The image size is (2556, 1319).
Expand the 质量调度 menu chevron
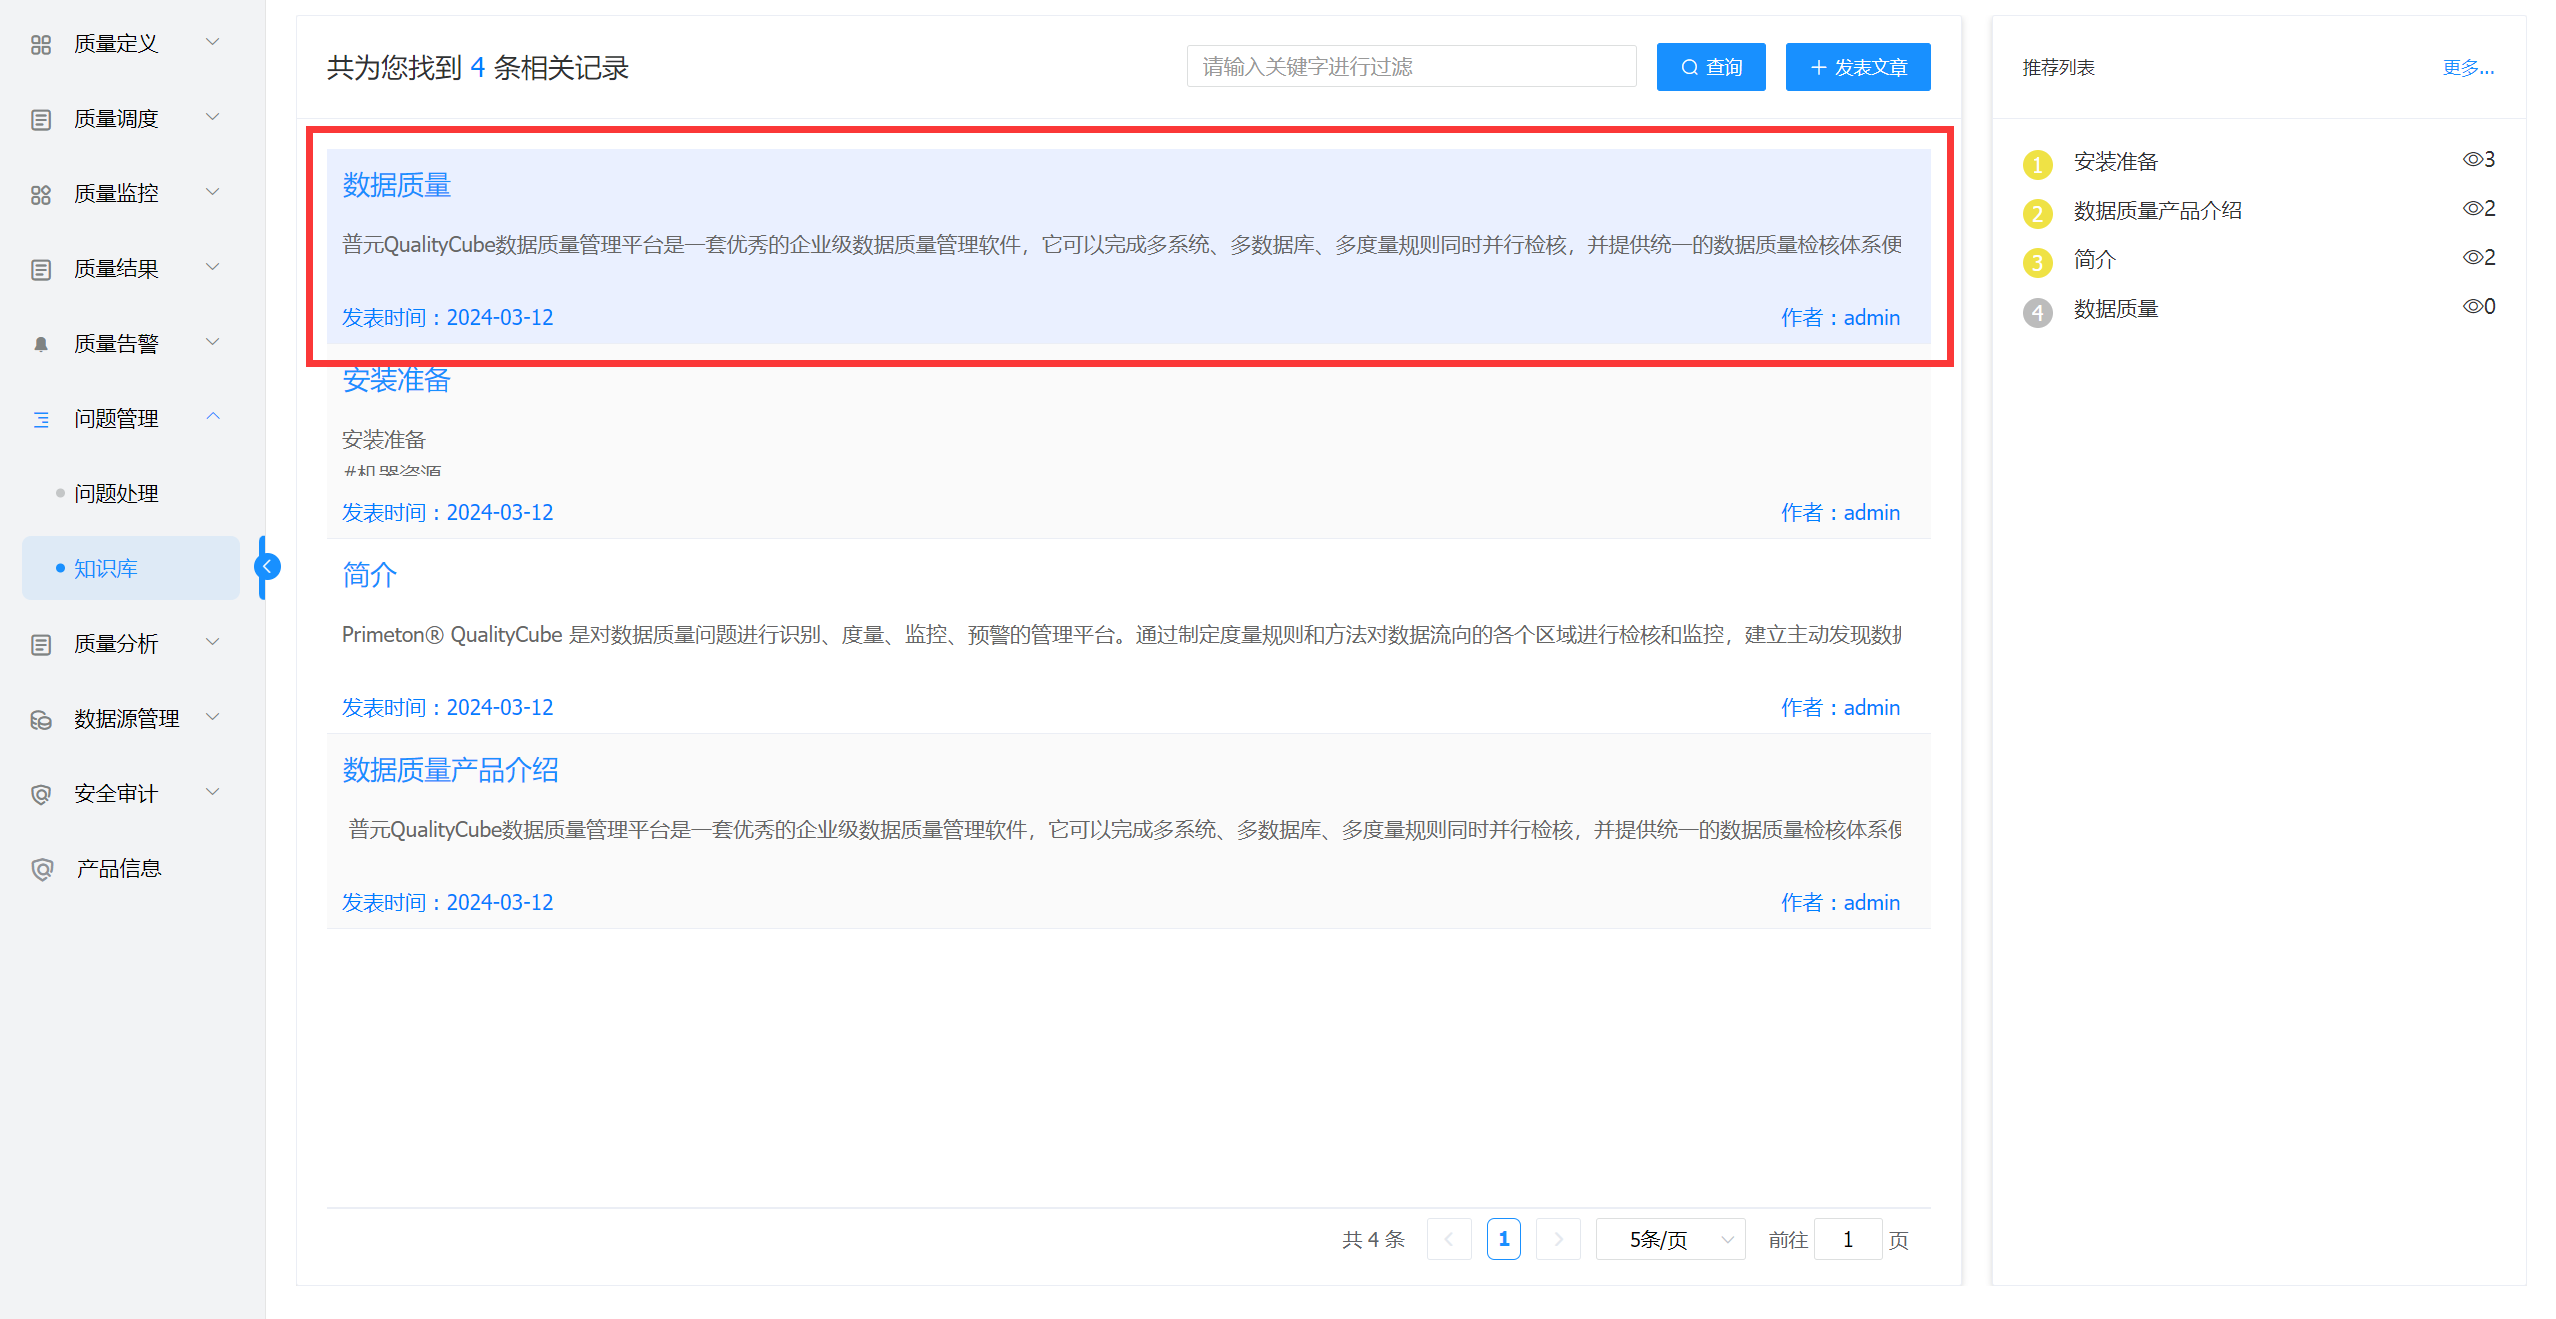tap(212, 117)
